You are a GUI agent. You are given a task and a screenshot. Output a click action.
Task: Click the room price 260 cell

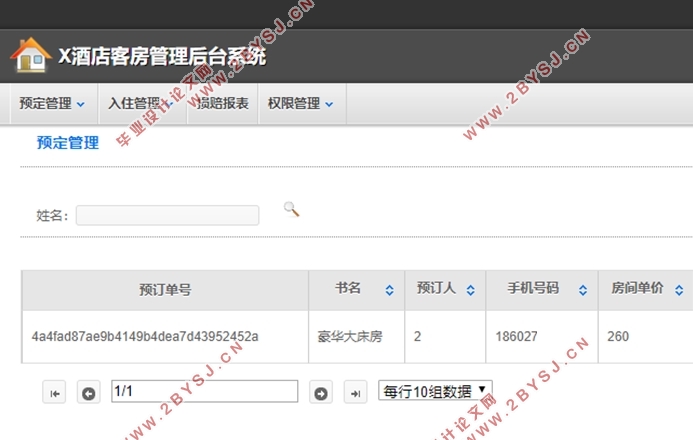point(645,337)
